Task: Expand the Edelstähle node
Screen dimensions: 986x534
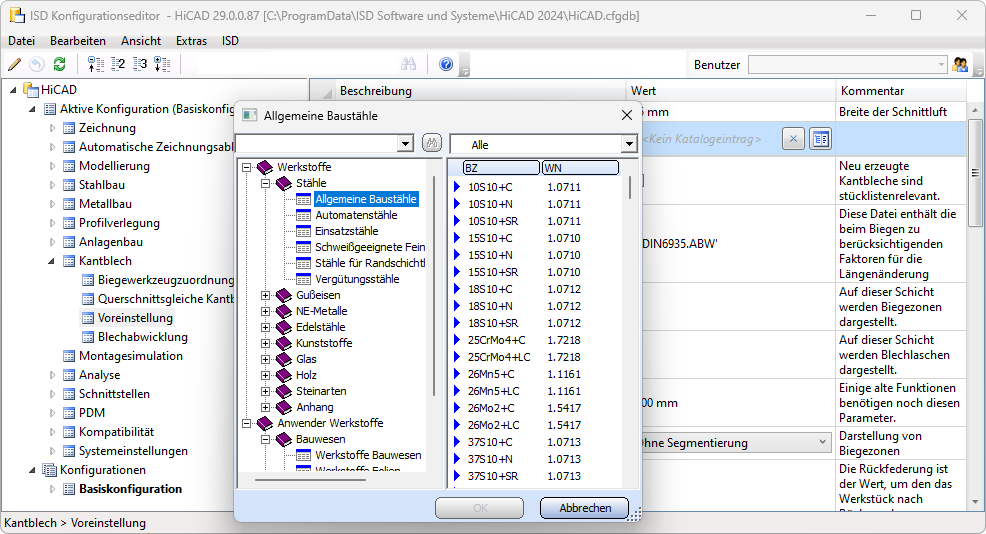Action: pos(265,327)
